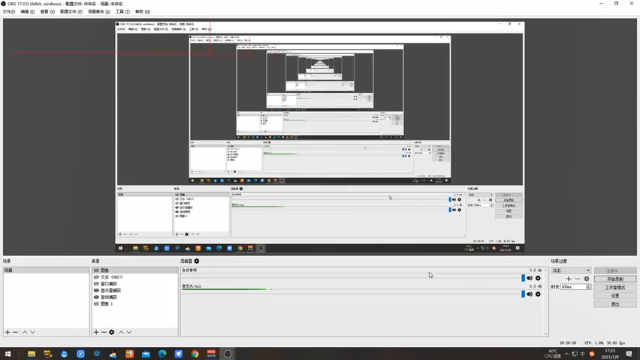This screenshot has height=360, width=640.
Task: Open Microsoft Edge from the taskbar
Action: tap(162, 354)
